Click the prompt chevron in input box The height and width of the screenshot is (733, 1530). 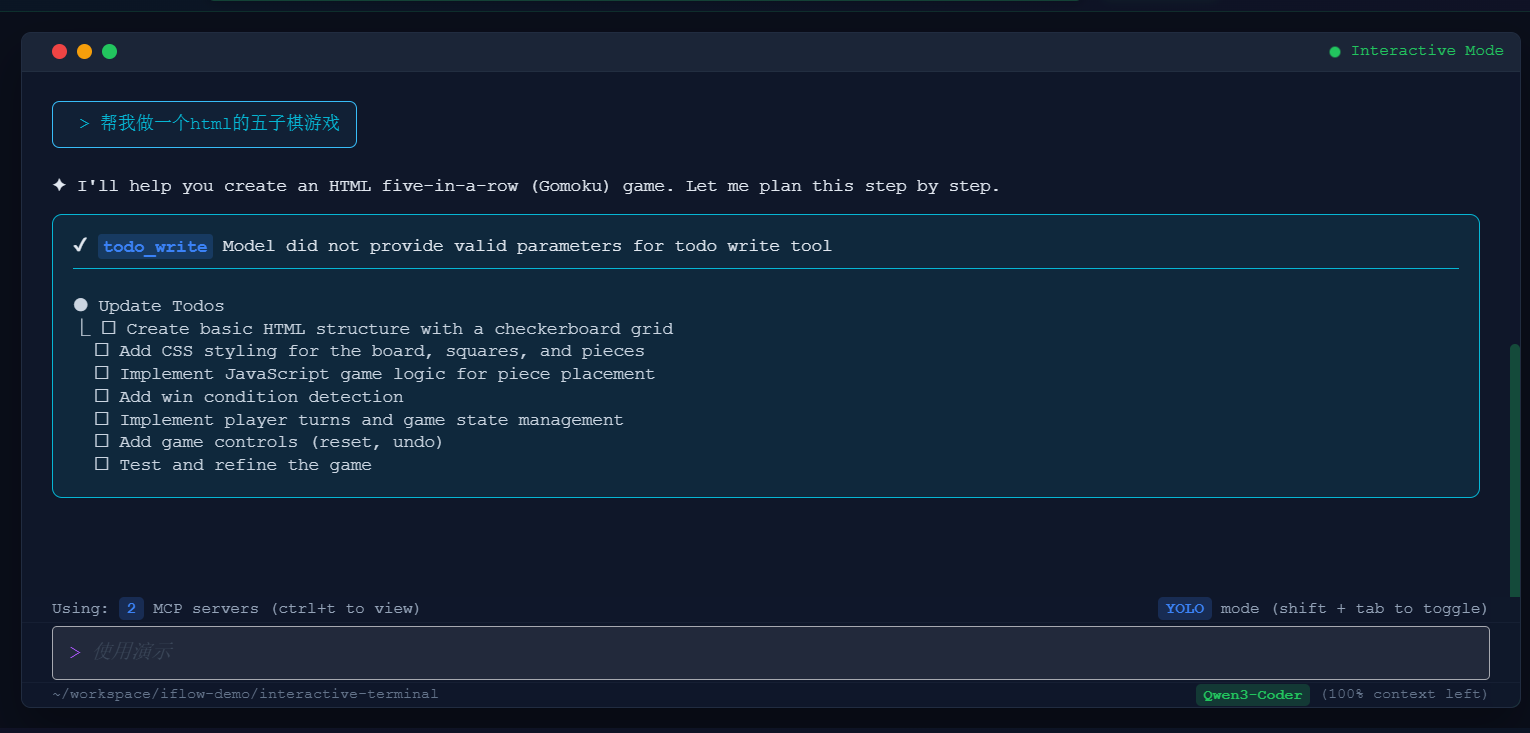[75, 653]
